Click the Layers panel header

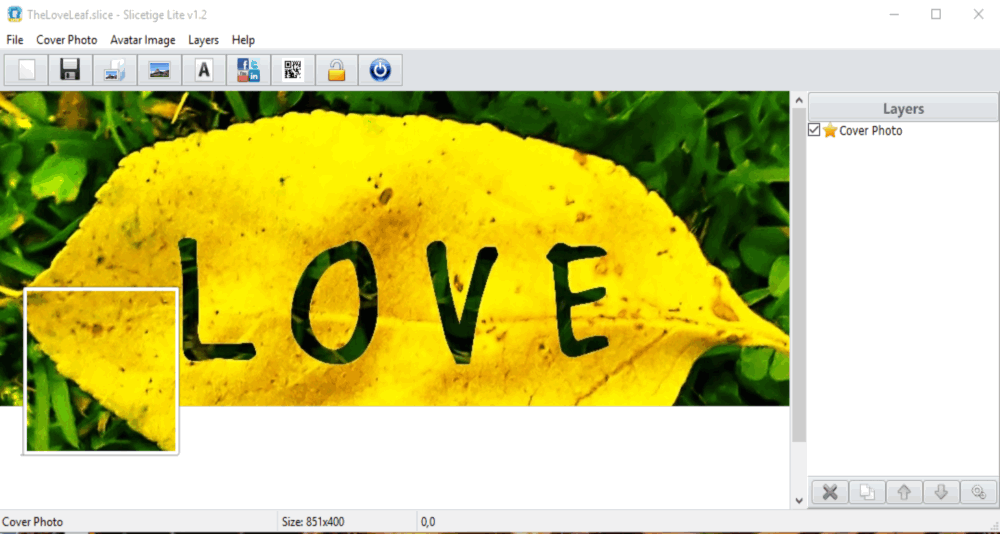point(903,108)
